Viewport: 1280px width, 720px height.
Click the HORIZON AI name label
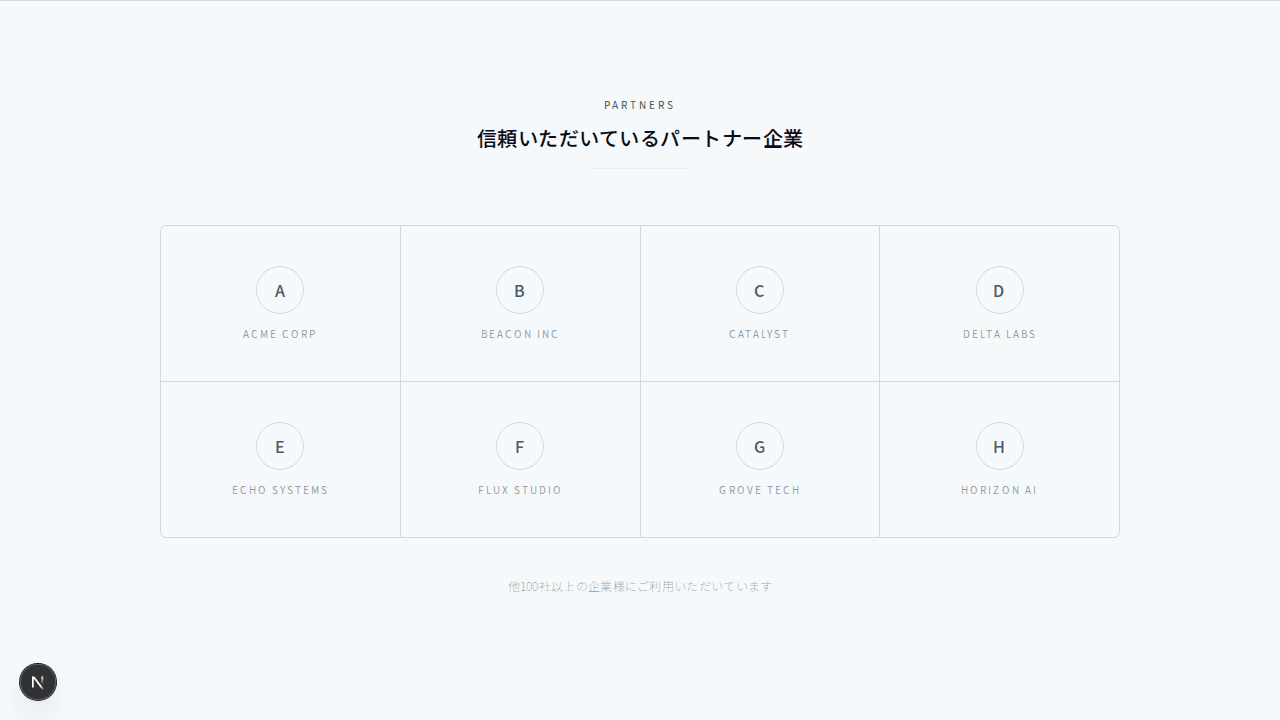tap(1000, 490)
